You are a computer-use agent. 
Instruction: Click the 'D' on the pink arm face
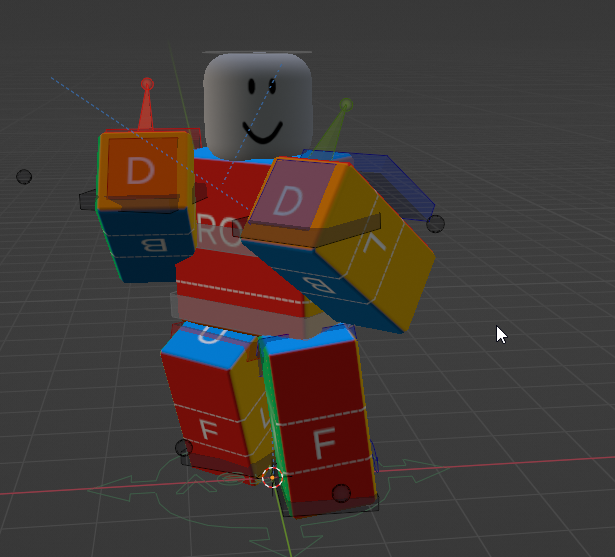coord(289,200)
